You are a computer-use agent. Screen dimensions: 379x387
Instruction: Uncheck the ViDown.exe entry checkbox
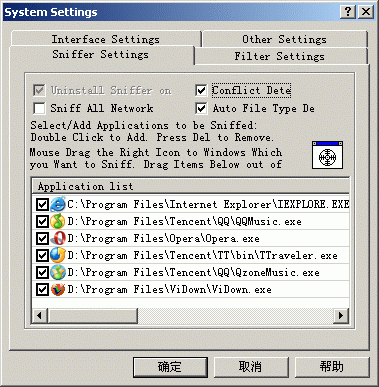pos(42,289)
